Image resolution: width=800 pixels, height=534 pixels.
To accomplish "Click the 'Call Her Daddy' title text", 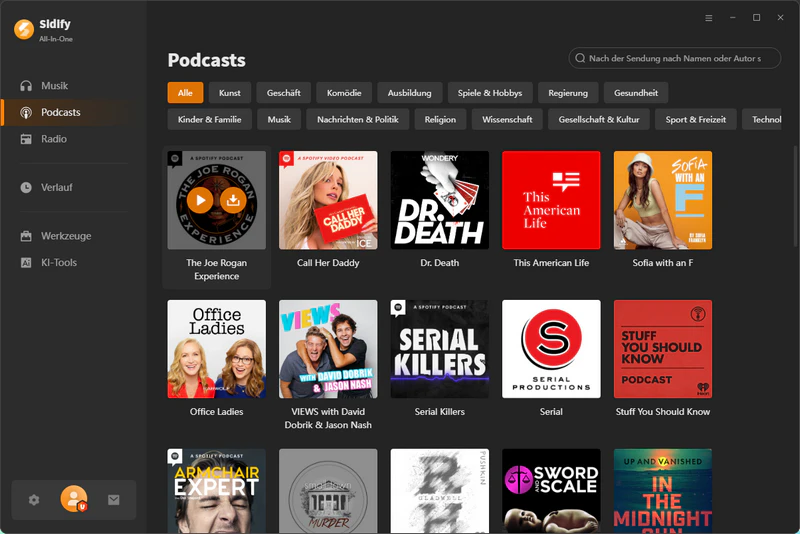I will click(328, 263).
